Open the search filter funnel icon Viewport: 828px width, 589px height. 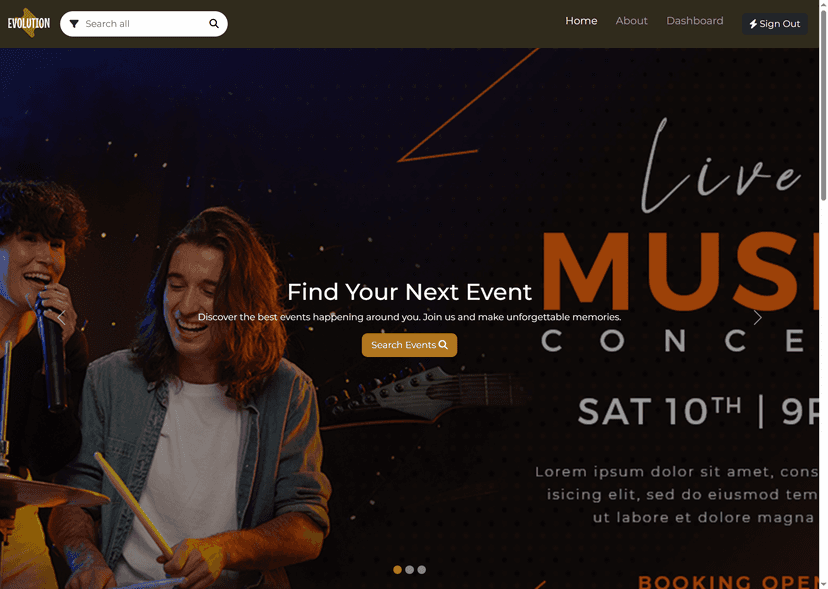click(74, 24)
